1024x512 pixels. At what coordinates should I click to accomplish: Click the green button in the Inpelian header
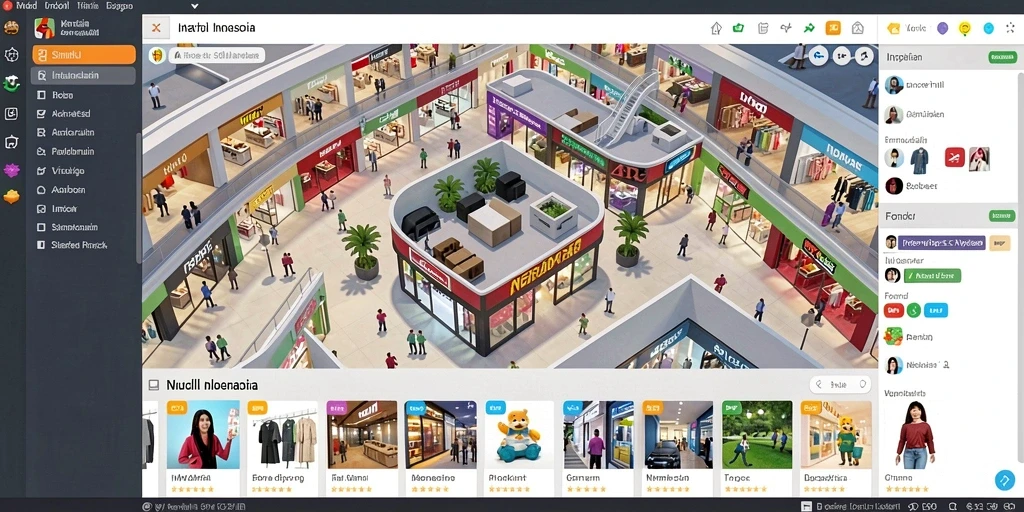click(1002, 57)
